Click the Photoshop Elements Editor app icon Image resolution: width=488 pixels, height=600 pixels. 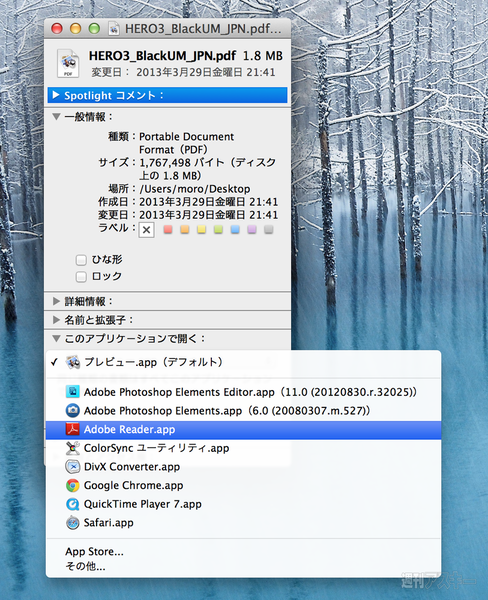[x=73, y=392]
